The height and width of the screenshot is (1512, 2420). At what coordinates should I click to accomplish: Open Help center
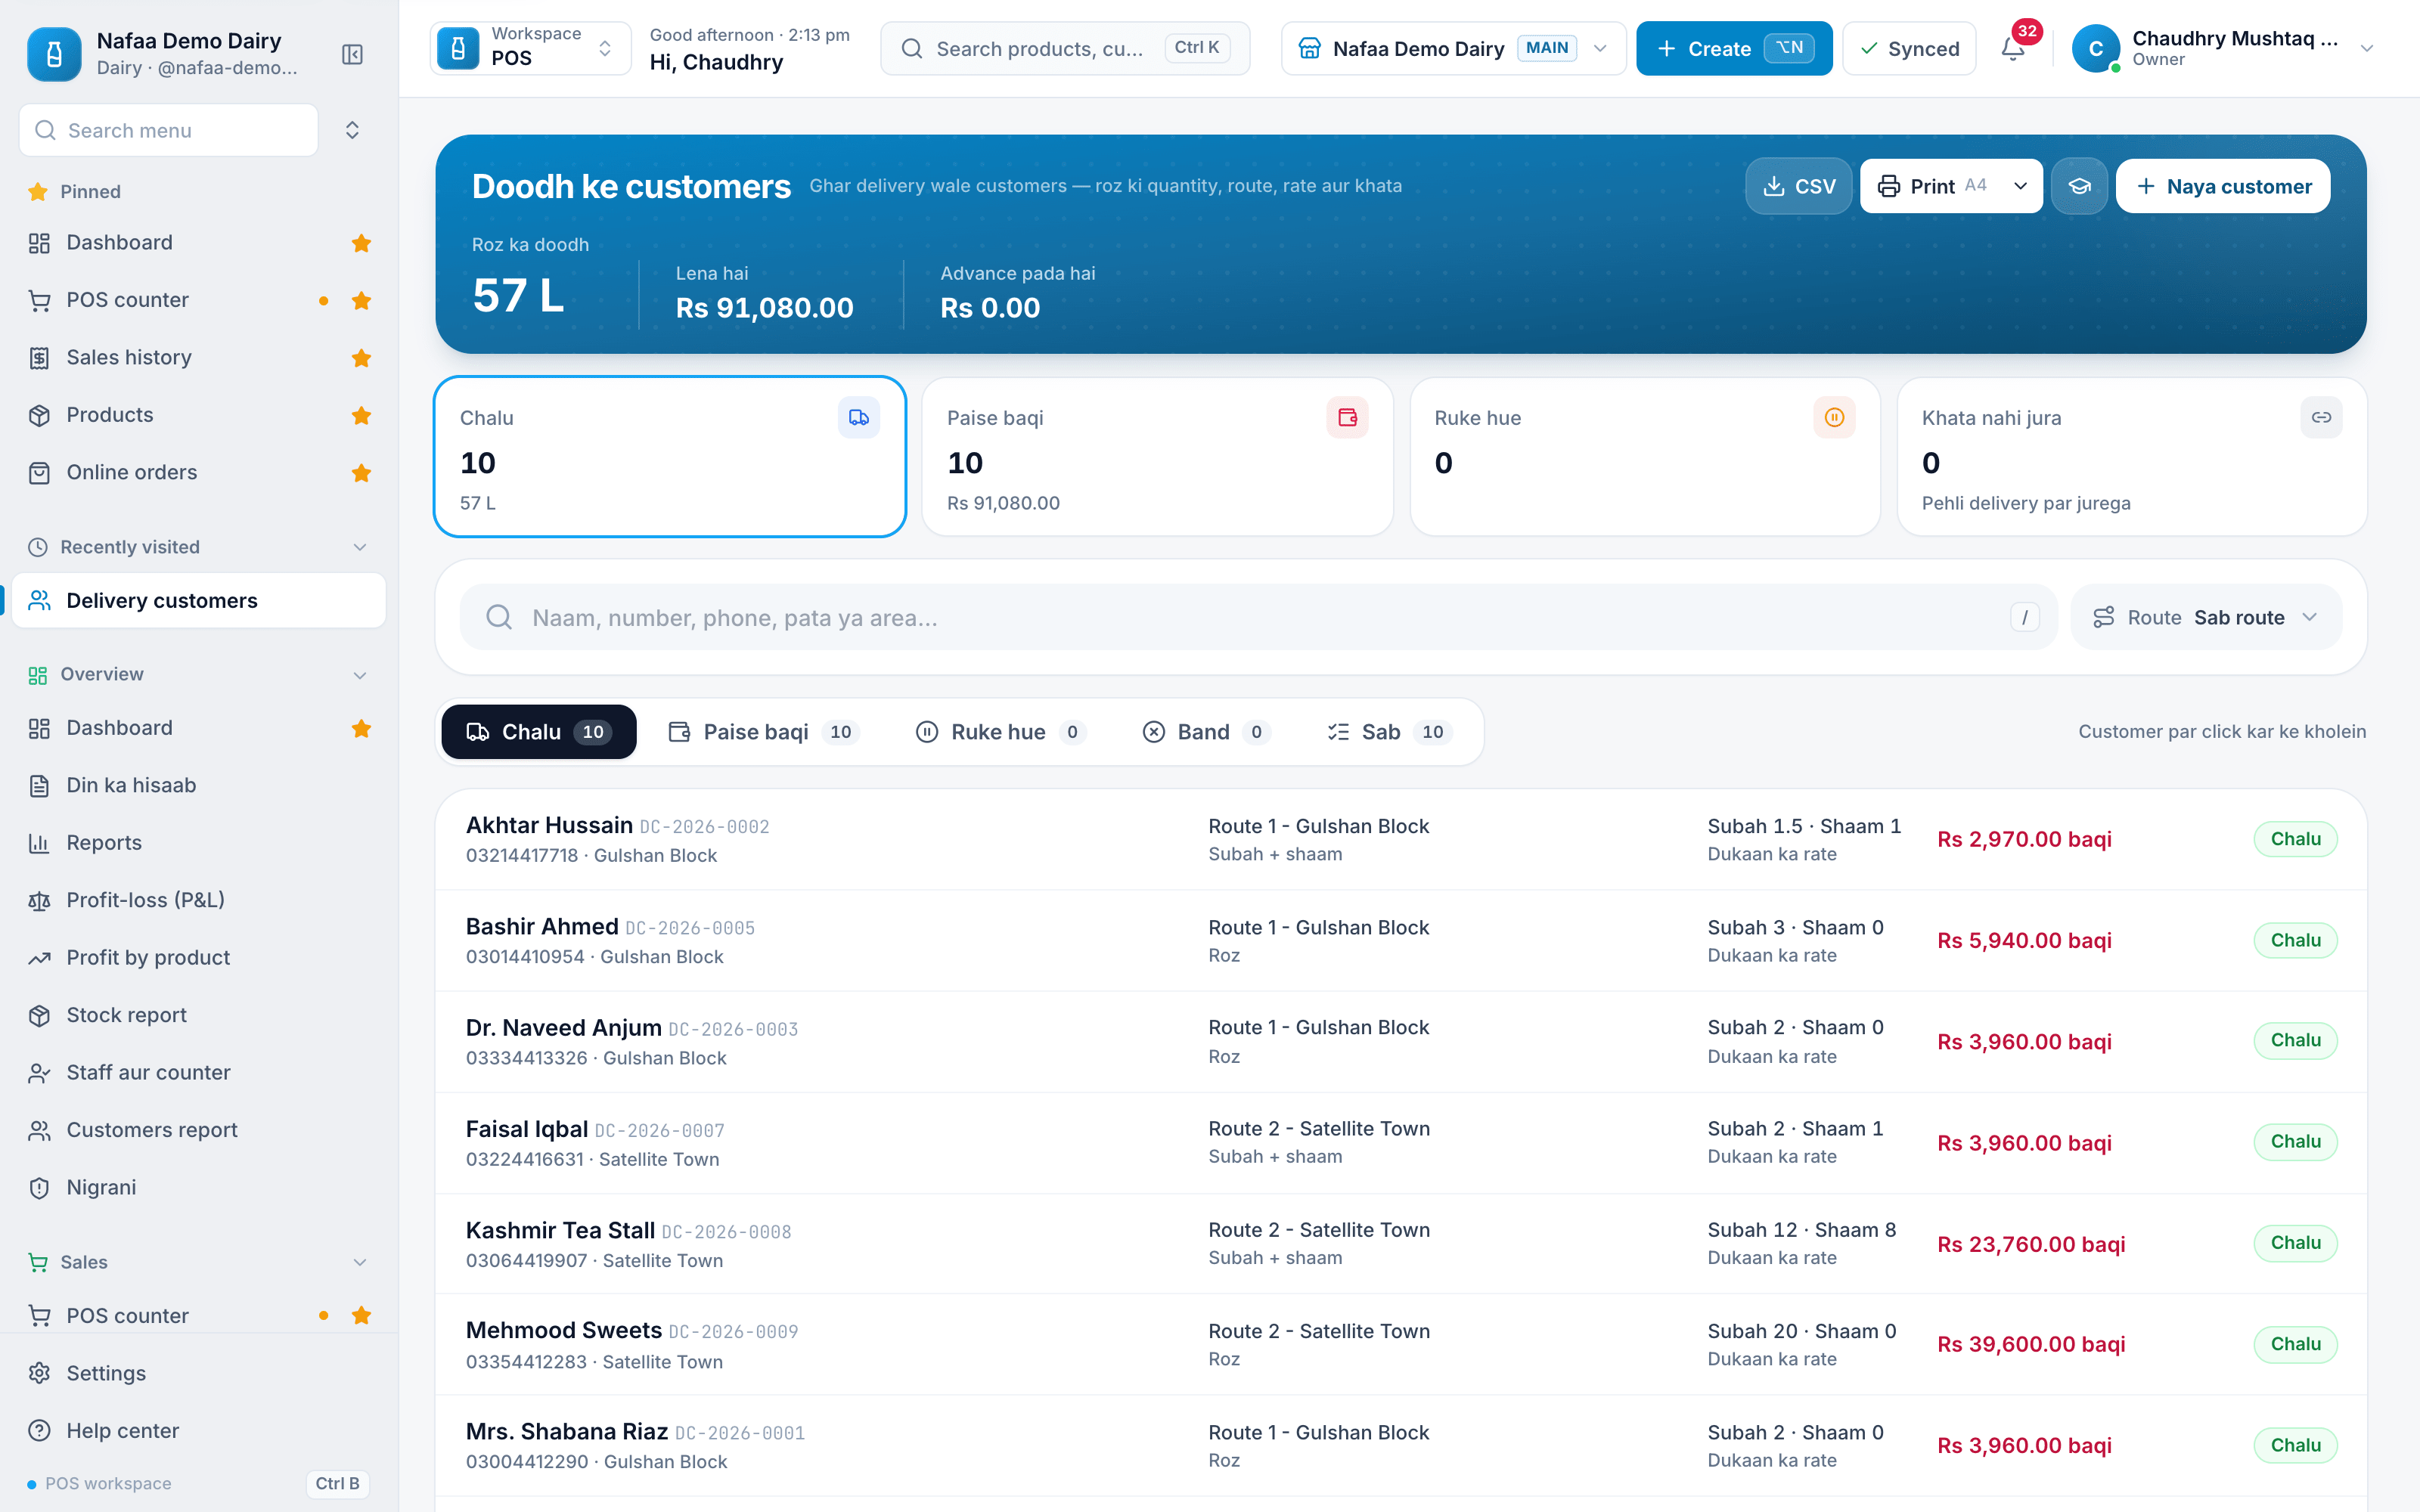(198, 1431)
